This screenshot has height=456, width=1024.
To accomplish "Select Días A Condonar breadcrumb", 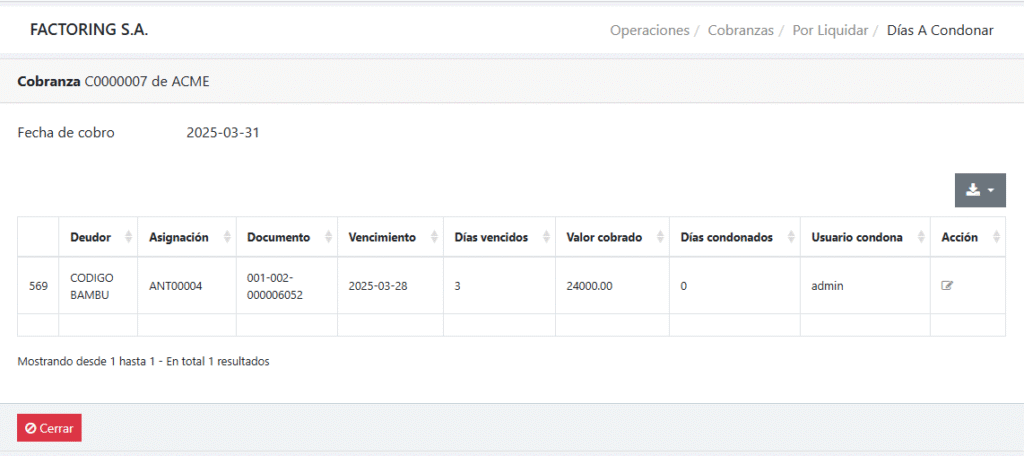I will [940, 30].
